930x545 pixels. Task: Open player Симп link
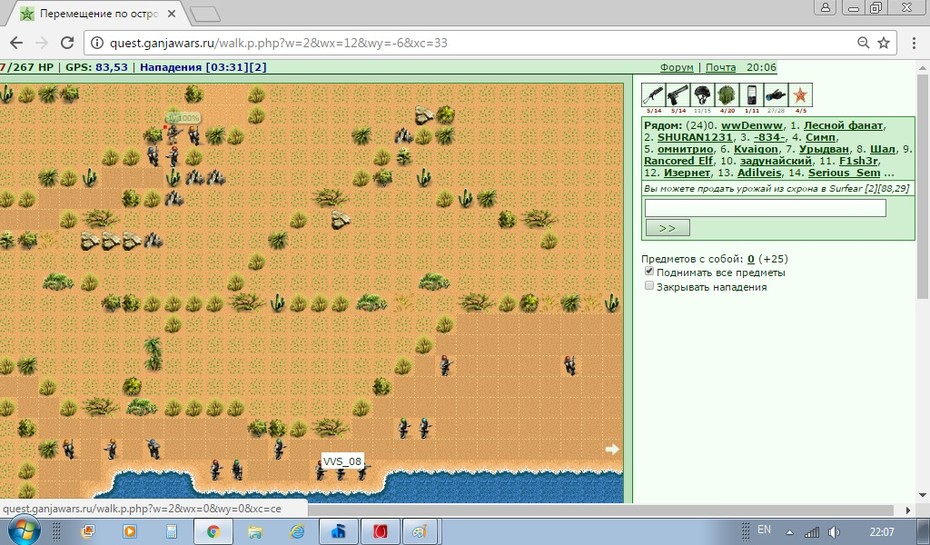pos(820,138)
